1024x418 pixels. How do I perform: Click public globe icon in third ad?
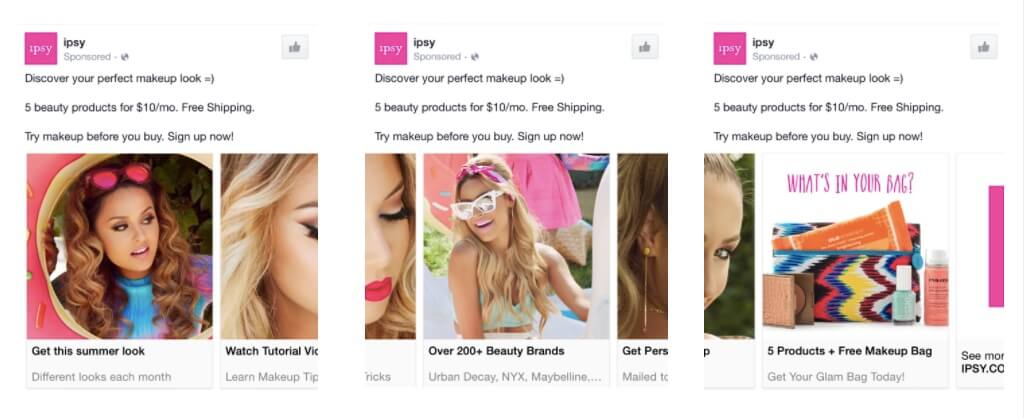[814, 57]
